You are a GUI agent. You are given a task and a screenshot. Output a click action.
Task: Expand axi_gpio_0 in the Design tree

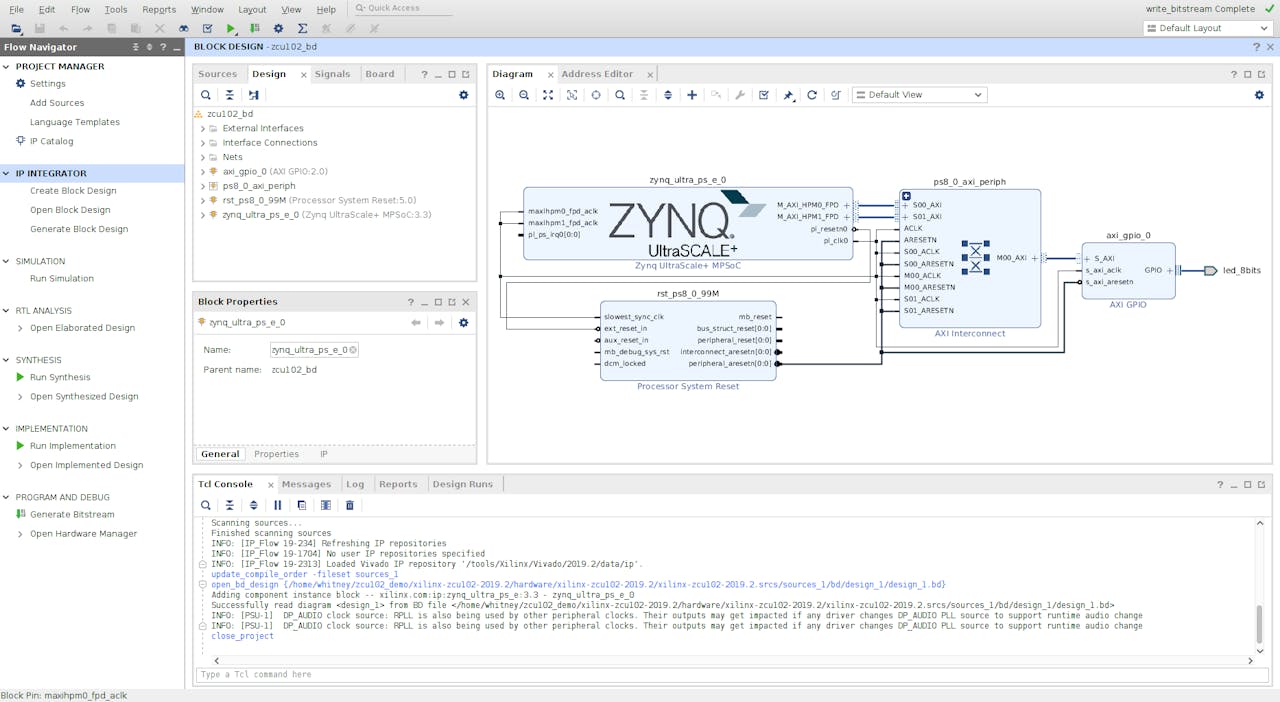click(203, 172)
